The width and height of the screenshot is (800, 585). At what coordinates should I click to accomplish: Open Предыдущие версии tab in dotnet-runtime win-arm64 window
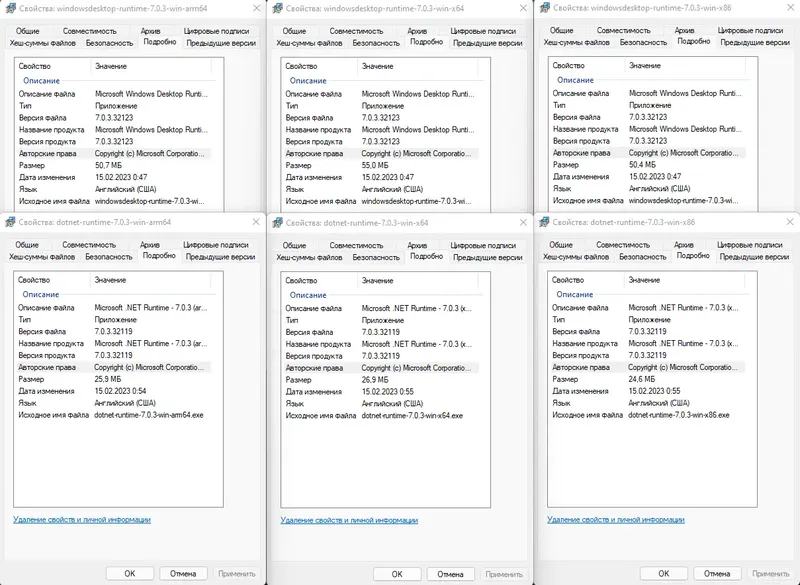coord(220,257)
